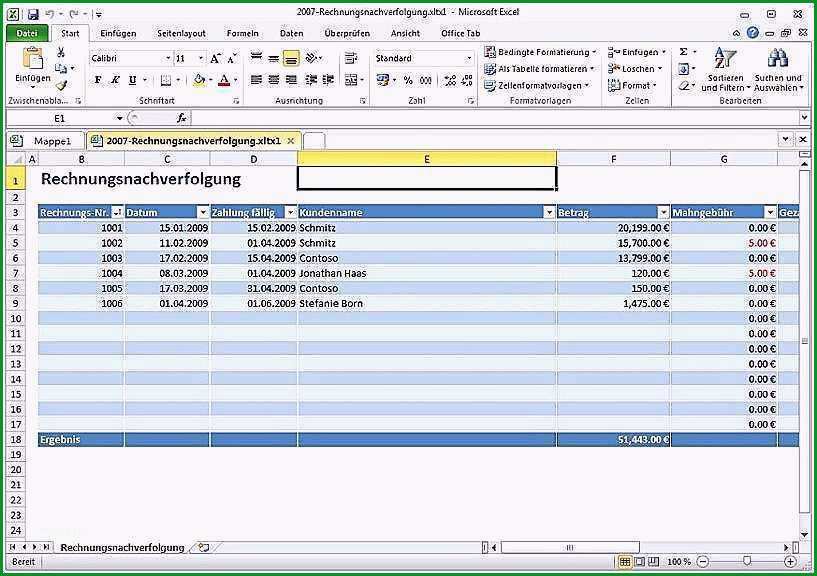
Task: Toggle italic with the K button
Action: click(x=115, y=80)
